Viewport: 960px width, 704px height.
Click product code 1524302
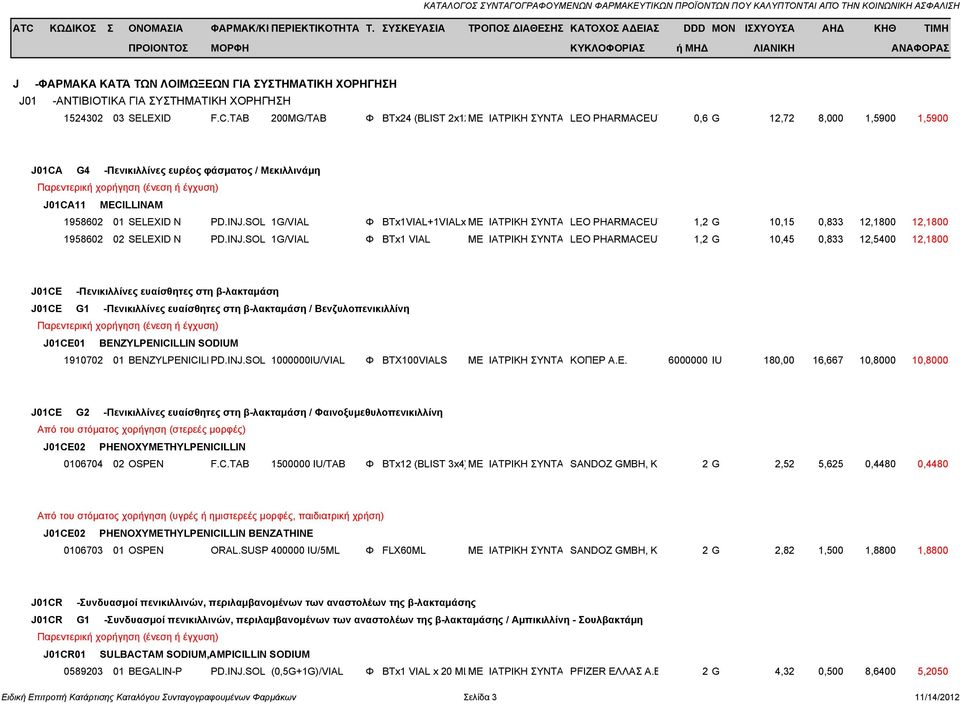pos(83,118)
